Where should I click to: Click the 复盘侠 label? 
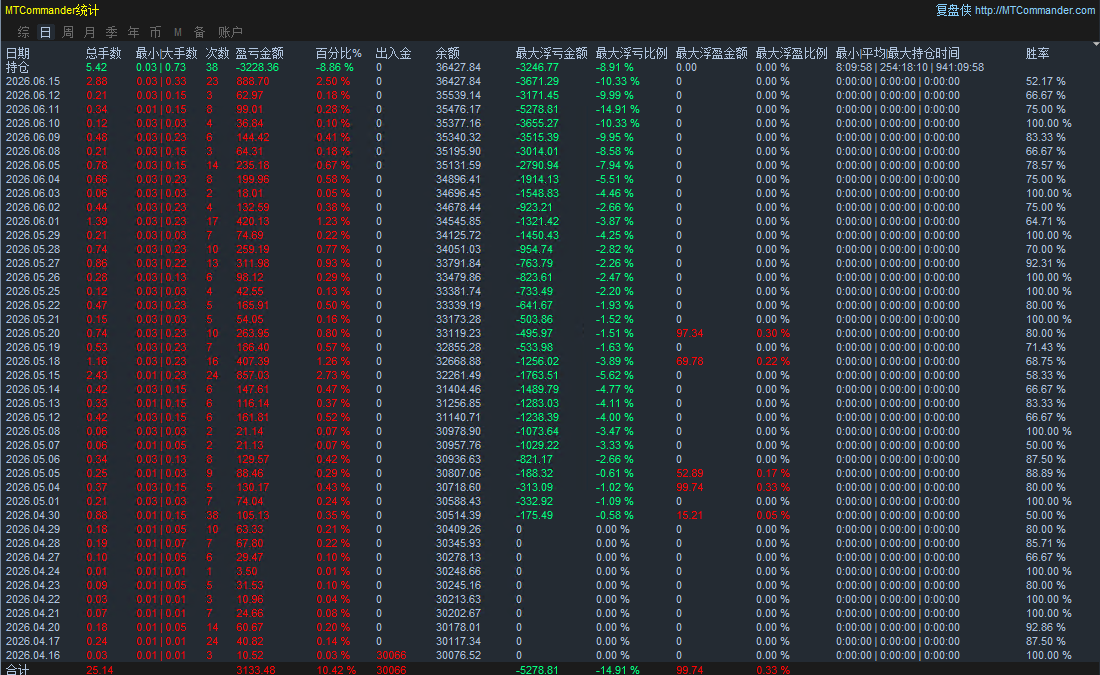[x=953, y=11]
